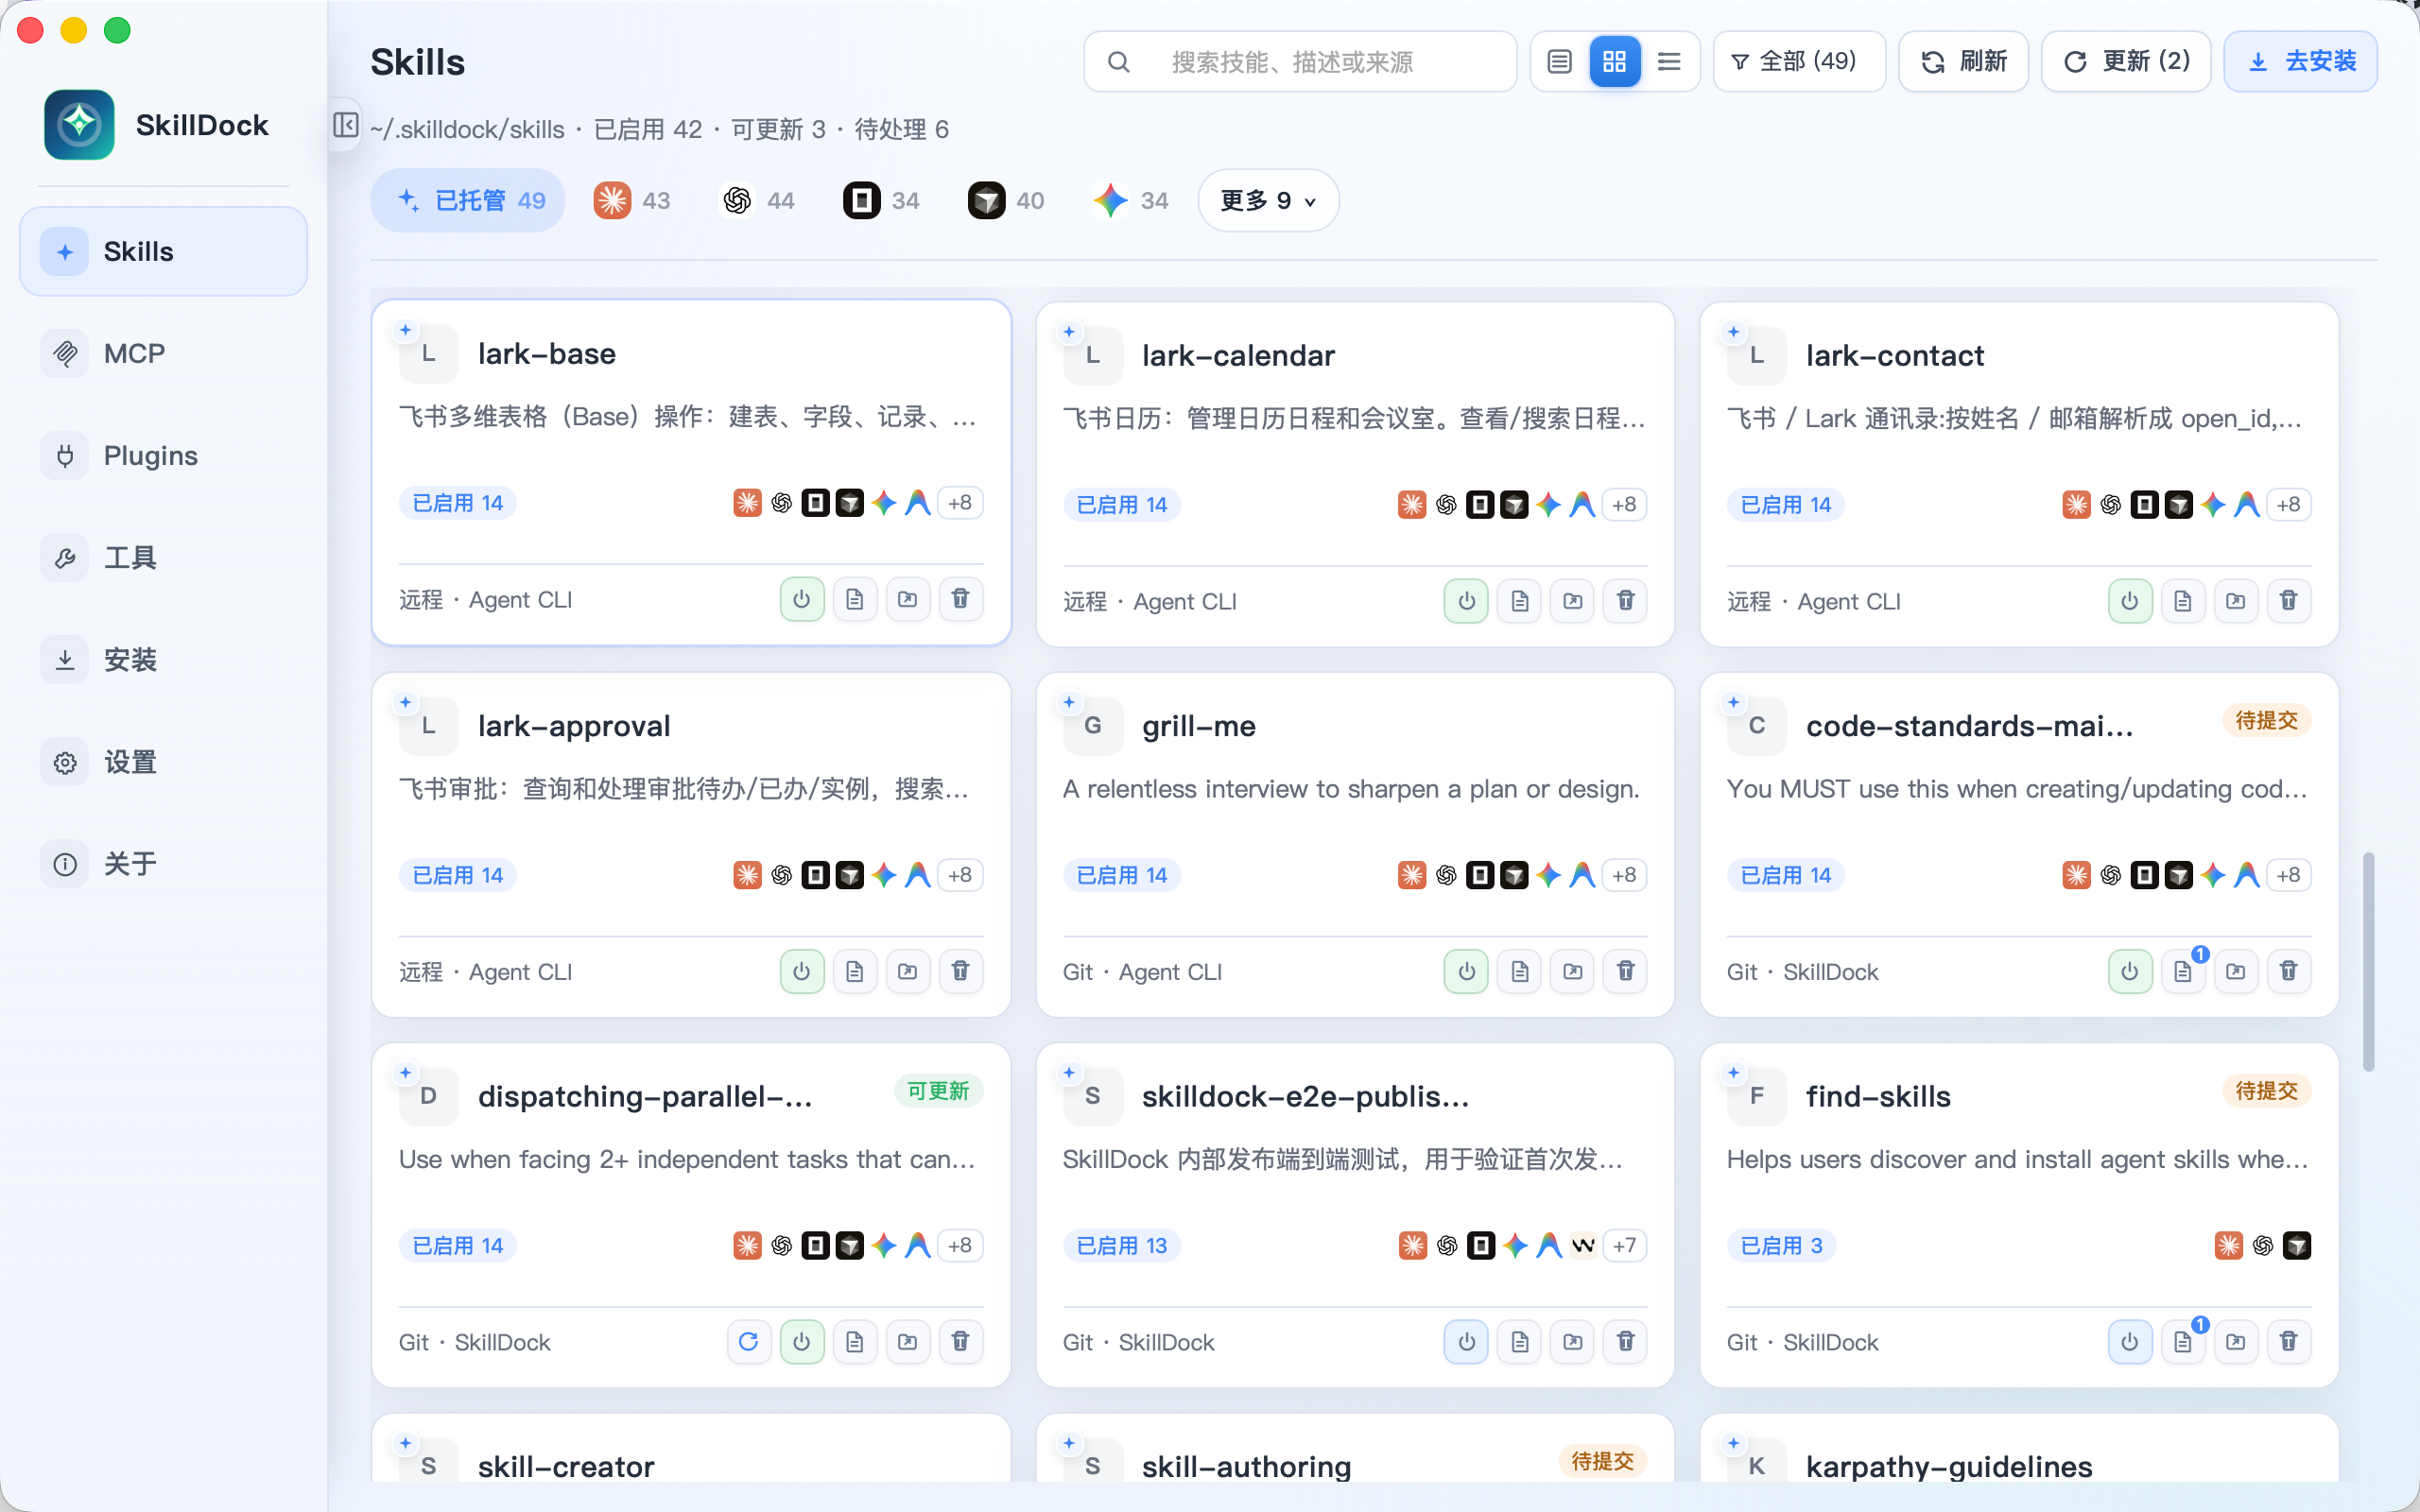This screenshot has width=2420, height=1512.
Task: Toggle power switch for lark-base
Action: coord(801,599)
